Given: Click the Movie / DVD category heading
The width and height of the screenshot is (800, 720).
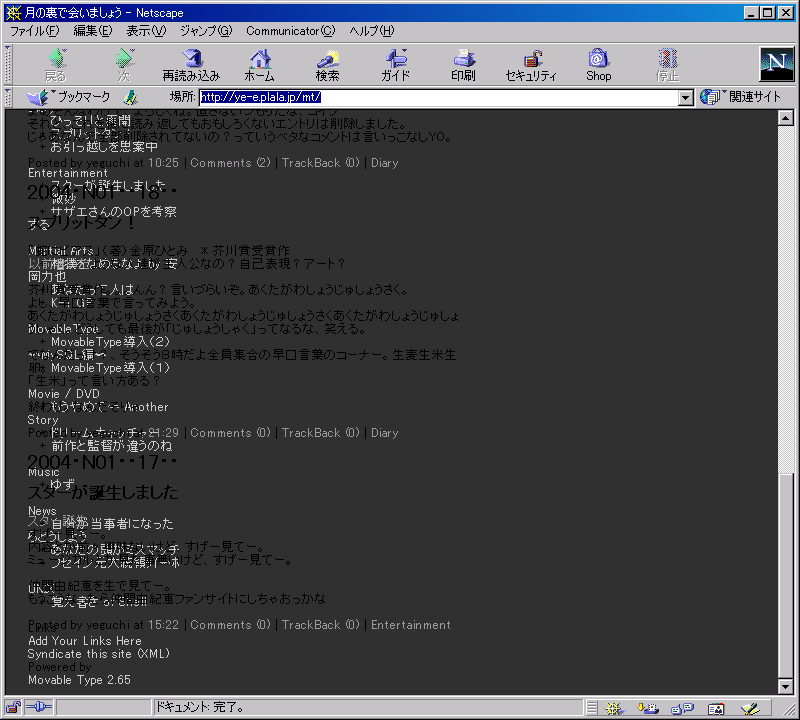Looking at the screenshot, I should 64,394.
